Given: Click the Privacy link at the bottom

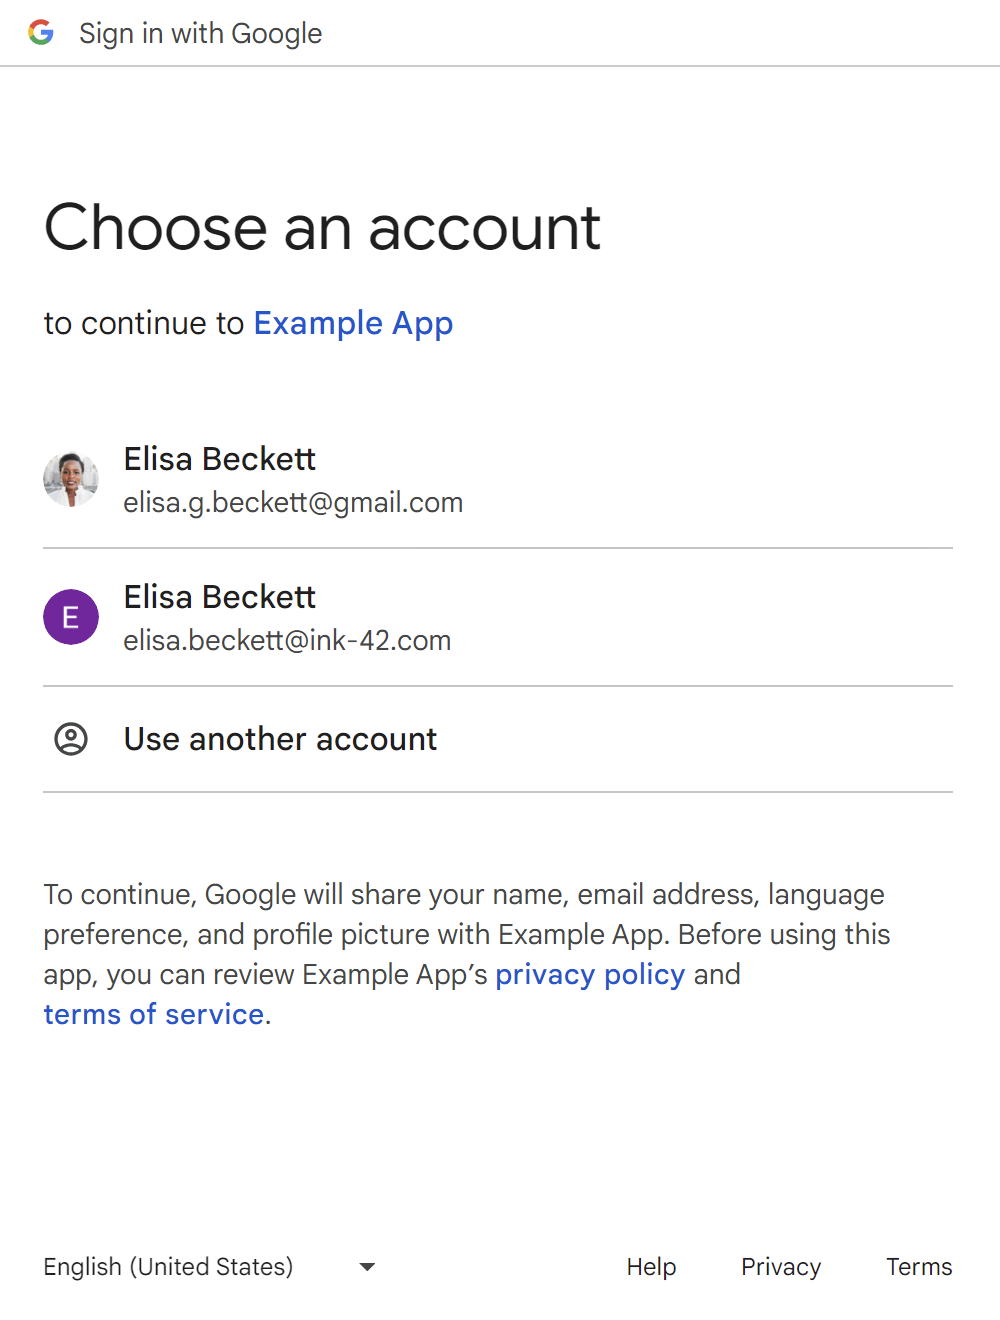Looking at the screenshot, I should [780, 1266].
